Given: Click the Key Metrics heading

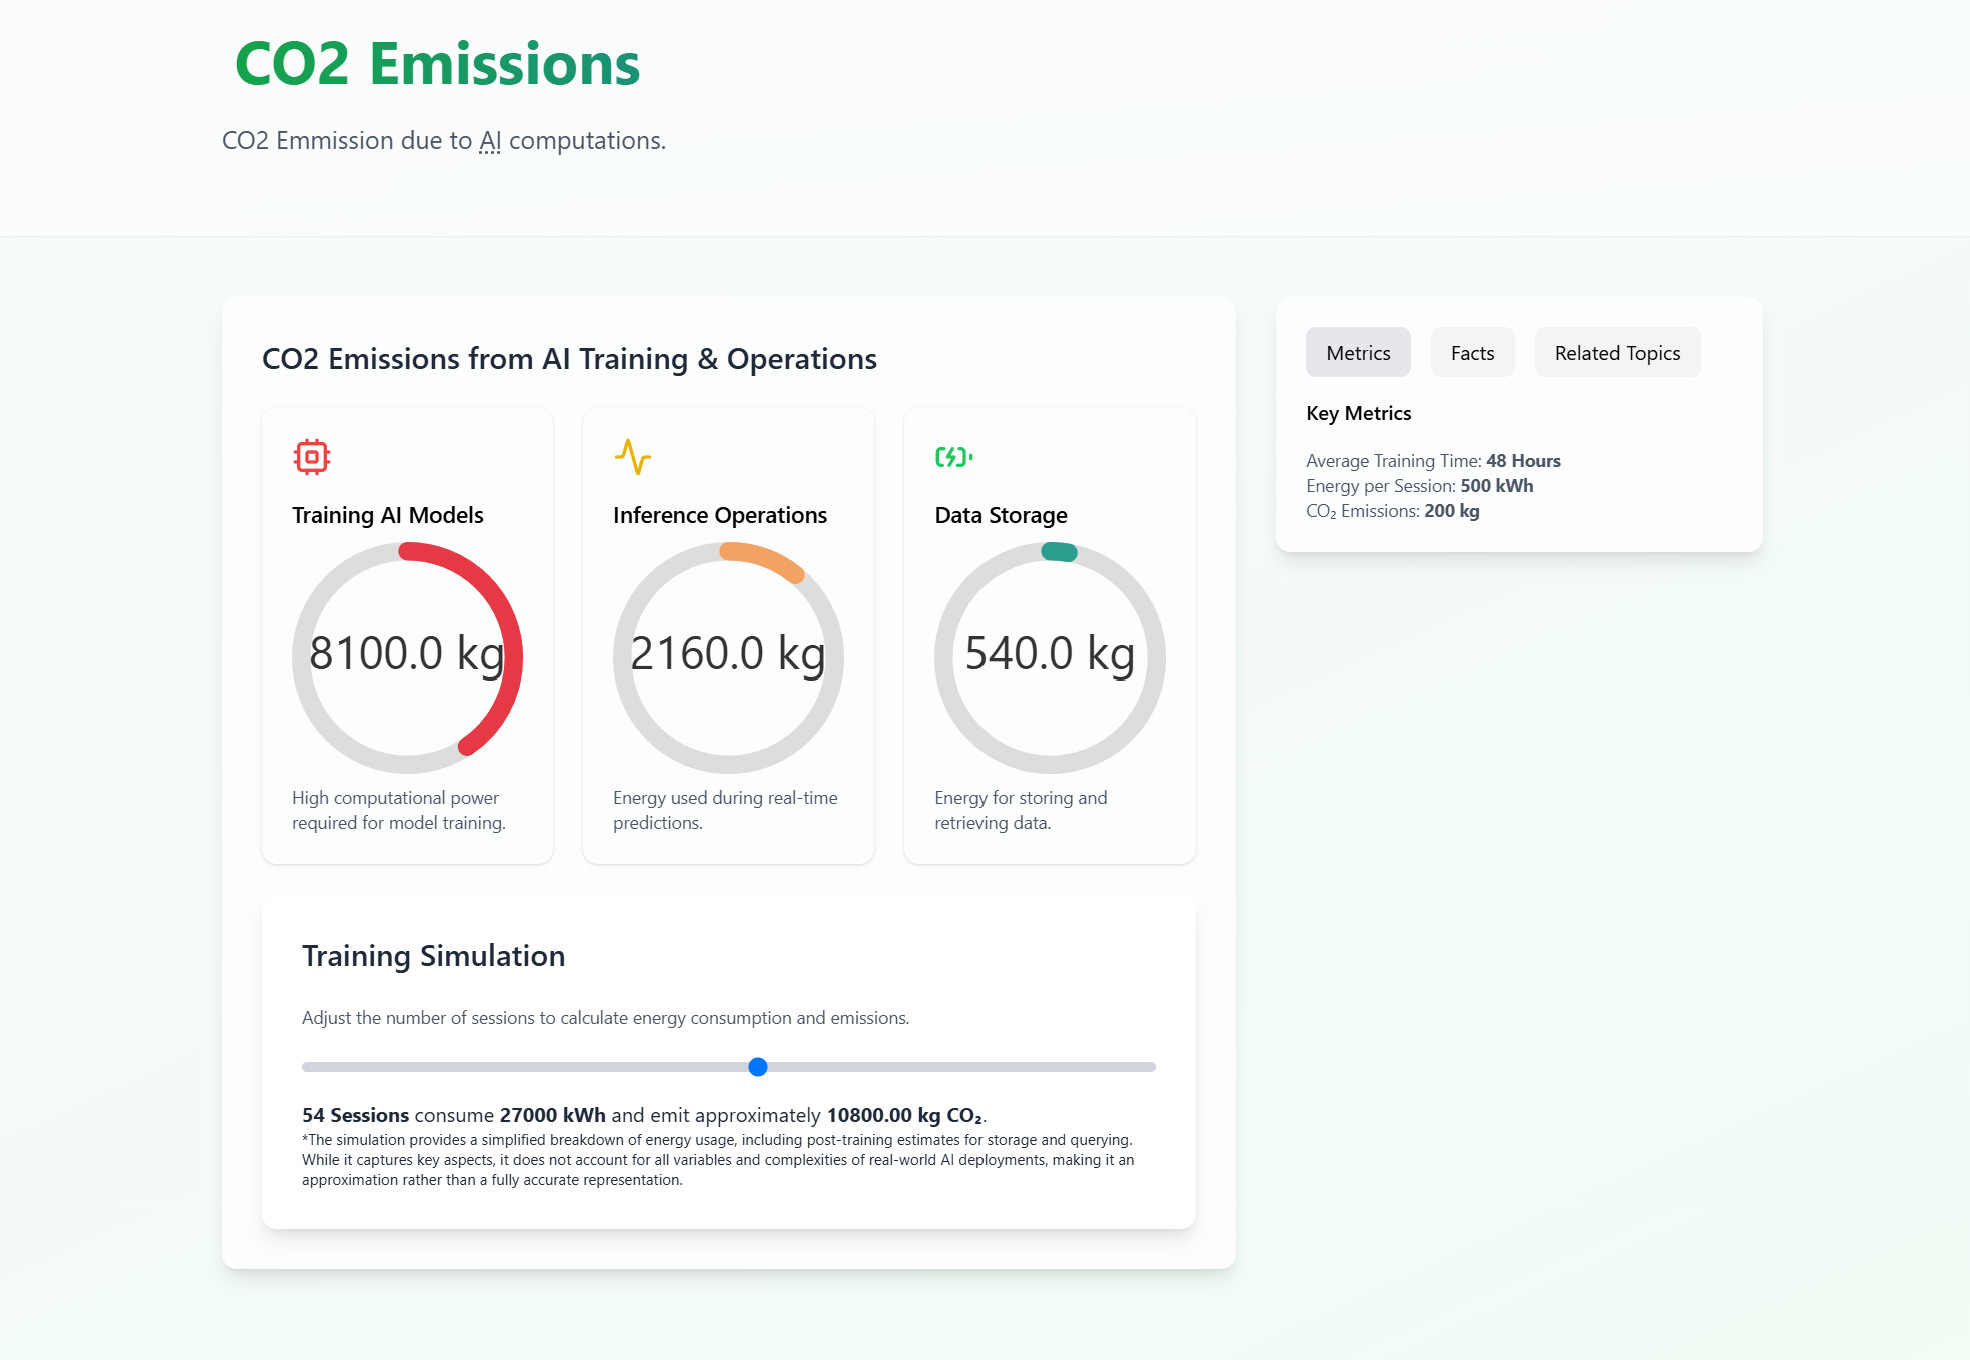Looking at the screenshot, I should pos(1358,413).
